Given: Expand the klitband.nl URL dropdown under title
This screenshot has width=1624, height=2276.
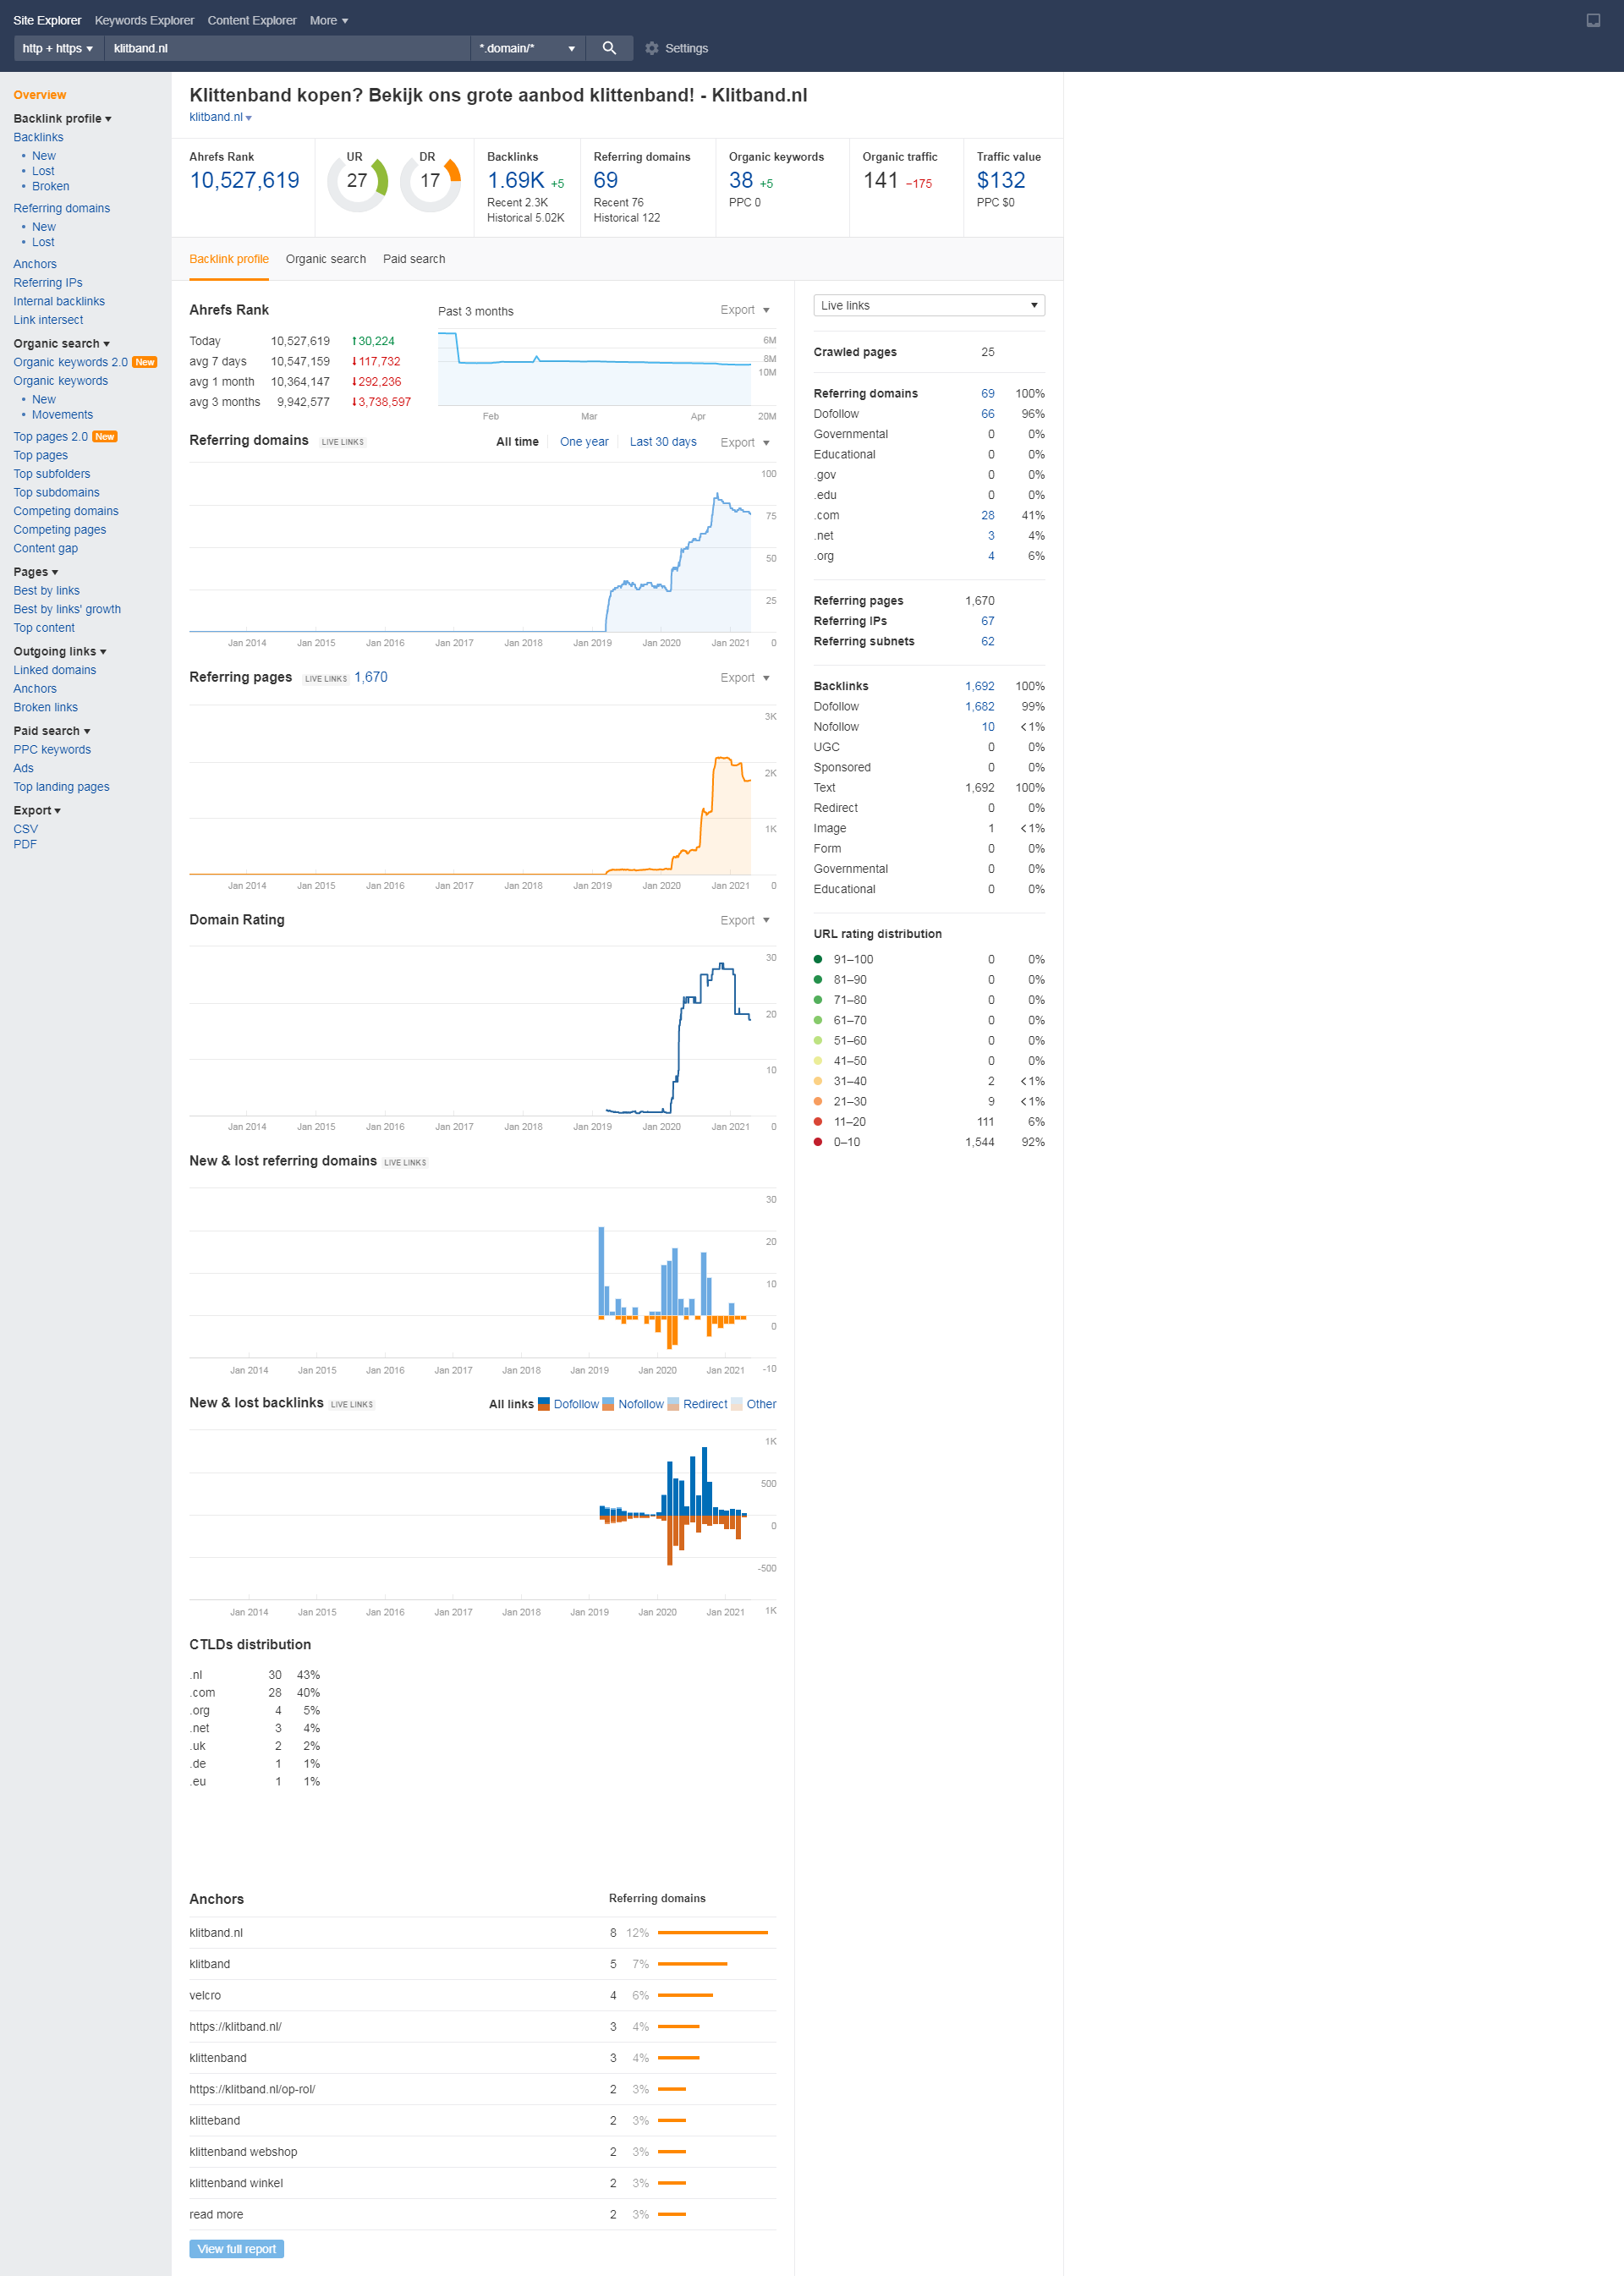Looking at the screenshot, I should (x=221, y=117).
